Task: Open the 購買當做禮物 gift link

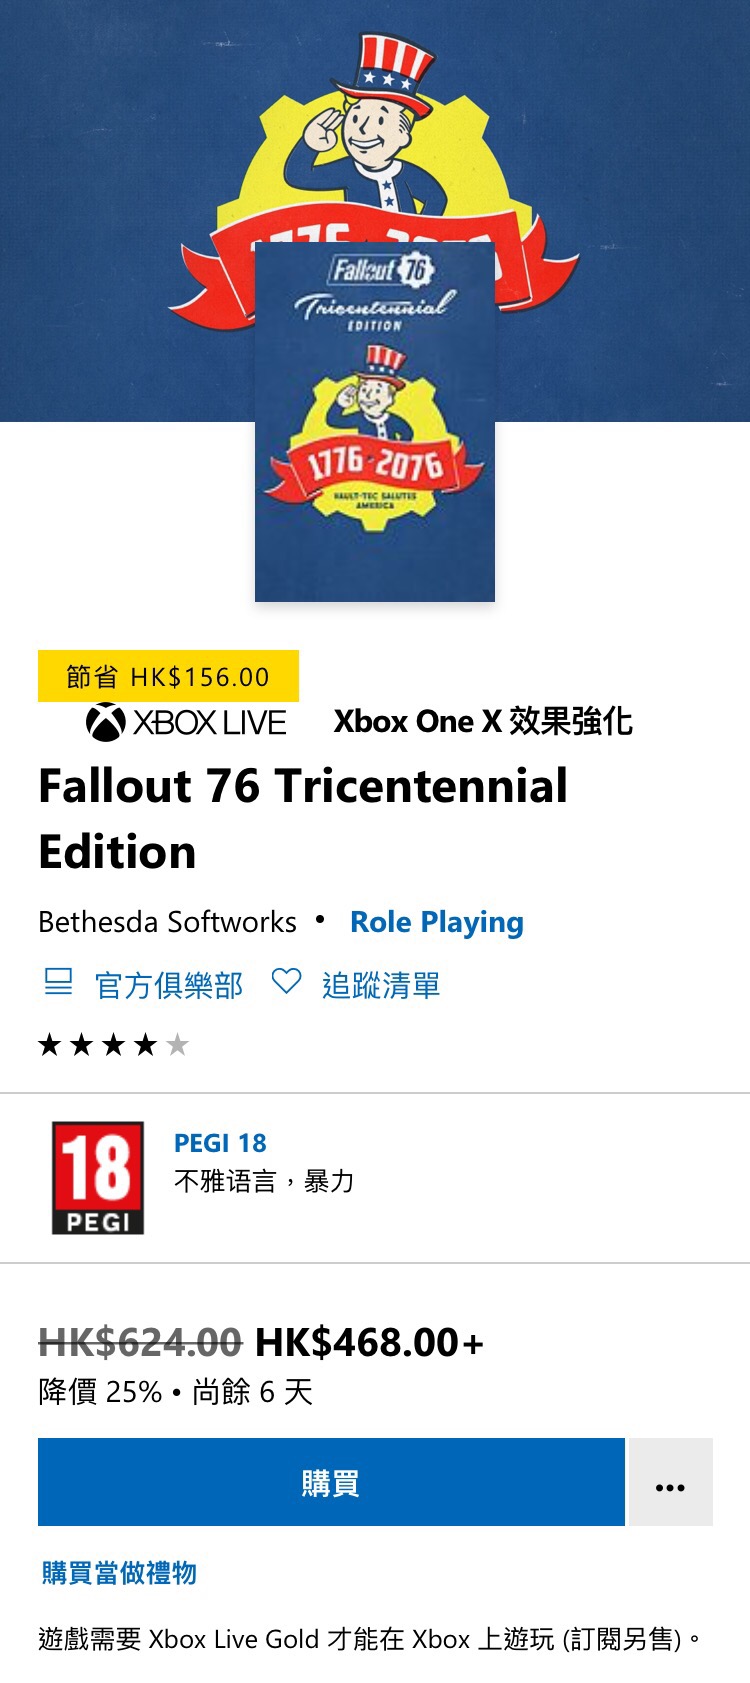Action: click(x=119, y=1573)
